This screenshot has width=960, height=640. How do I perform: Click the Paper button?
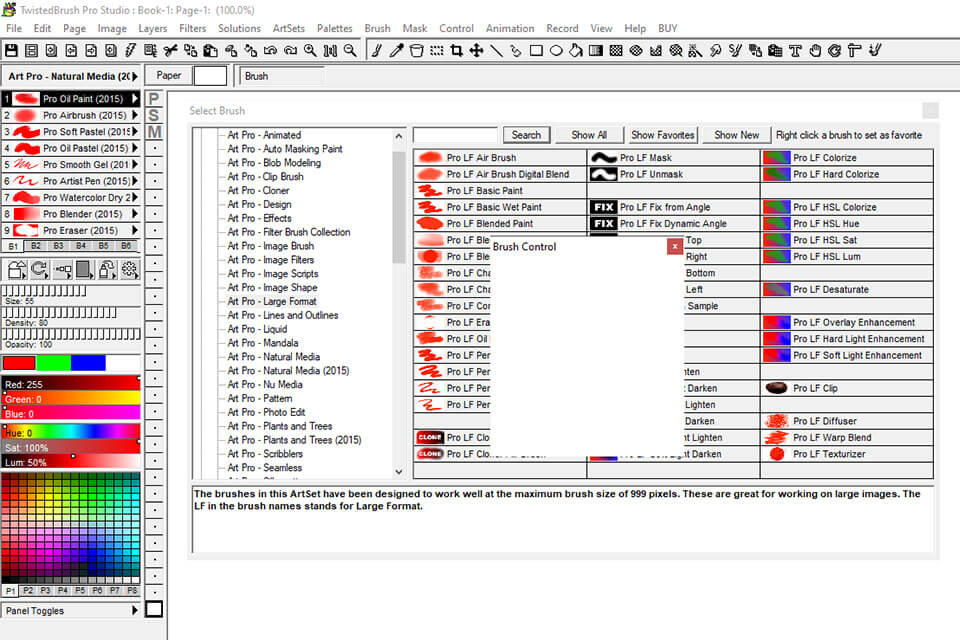[168, 76]
